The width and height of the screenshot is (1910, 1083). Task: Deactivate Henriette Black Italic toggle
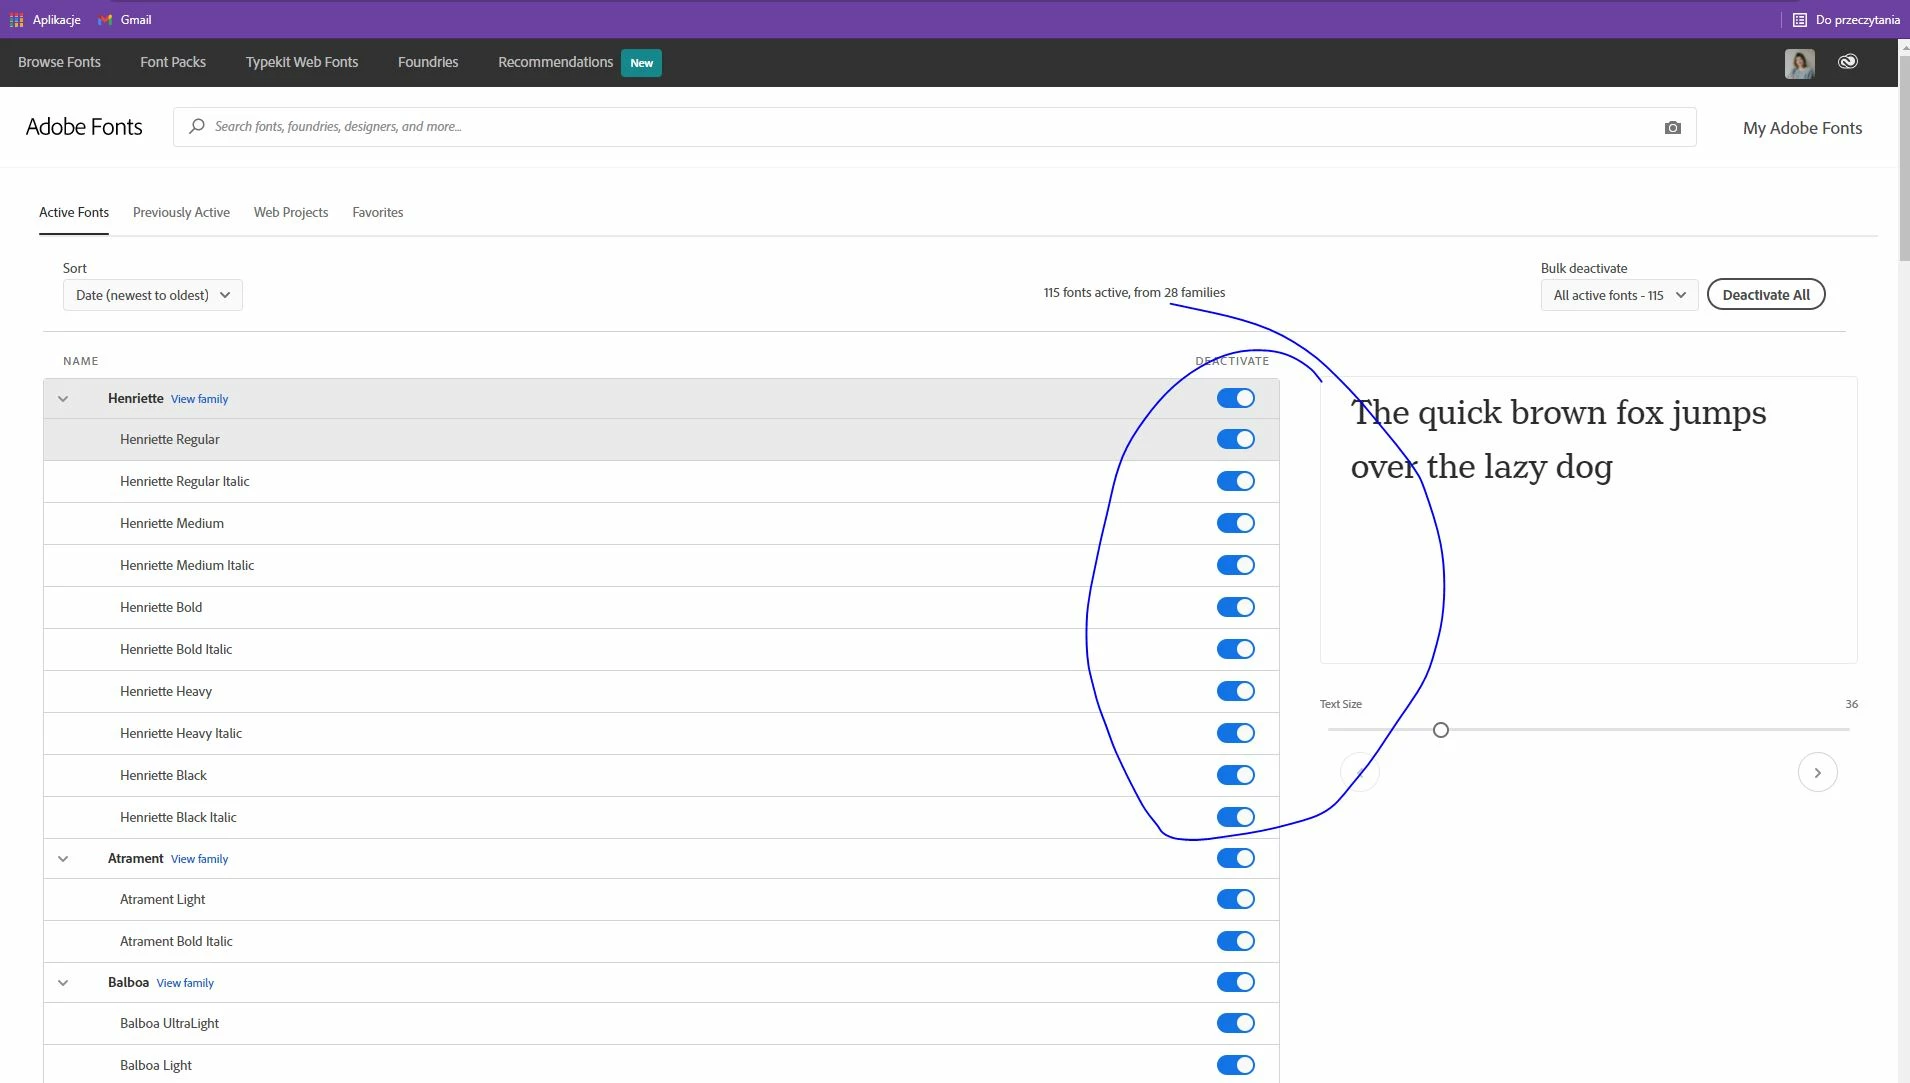click(1235, 817)
